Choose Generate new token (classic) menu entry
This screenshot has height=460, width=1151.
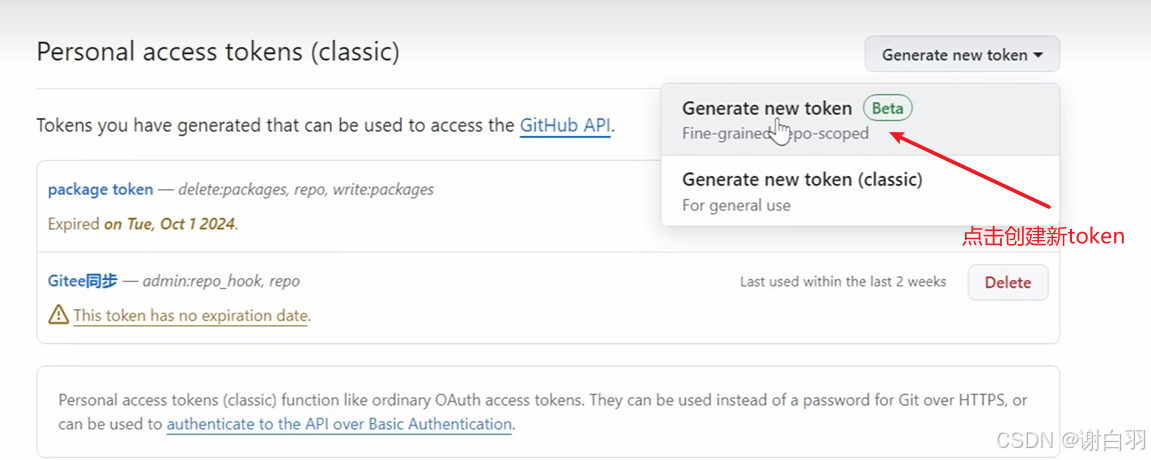tap(860, 191)
